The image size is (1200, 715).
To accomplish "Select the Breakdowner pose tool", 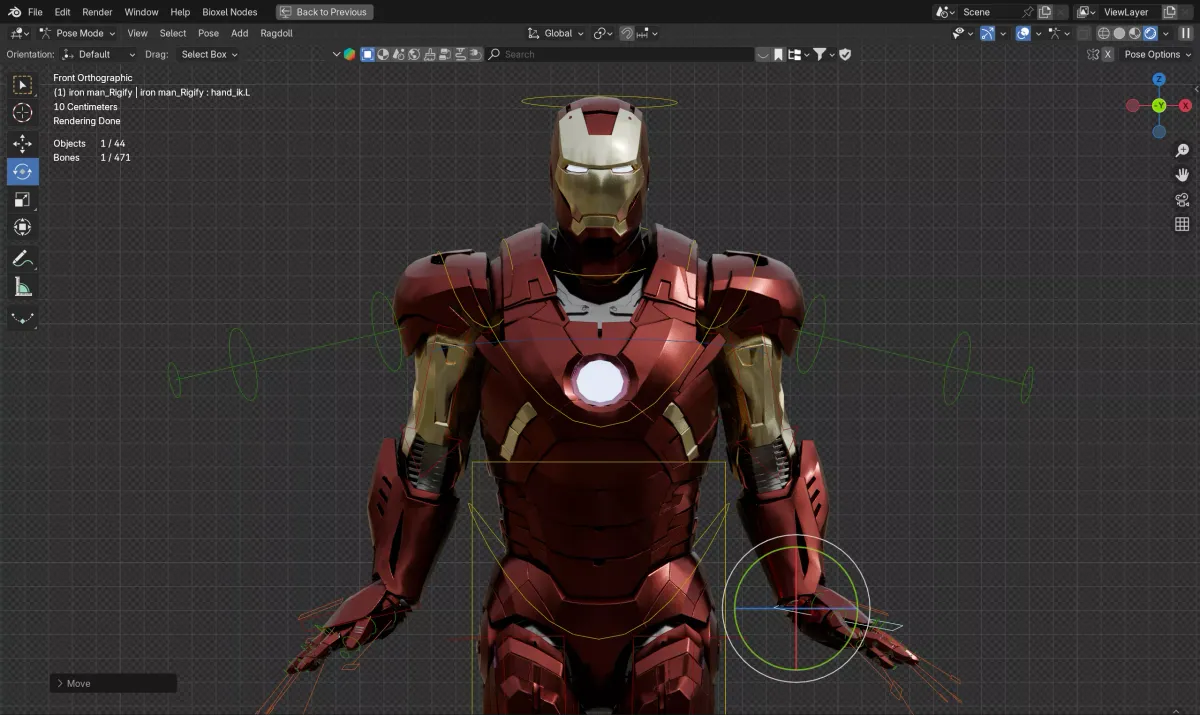I will click(x=22, y=319).
